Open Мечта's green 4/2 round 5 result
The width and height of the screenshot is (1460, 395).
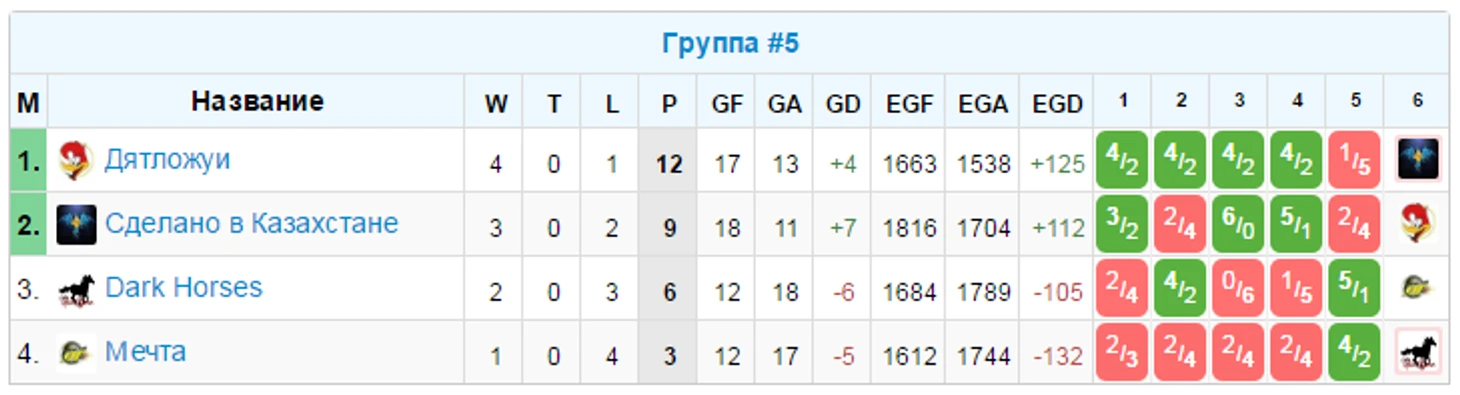(x=1355, y=352)
